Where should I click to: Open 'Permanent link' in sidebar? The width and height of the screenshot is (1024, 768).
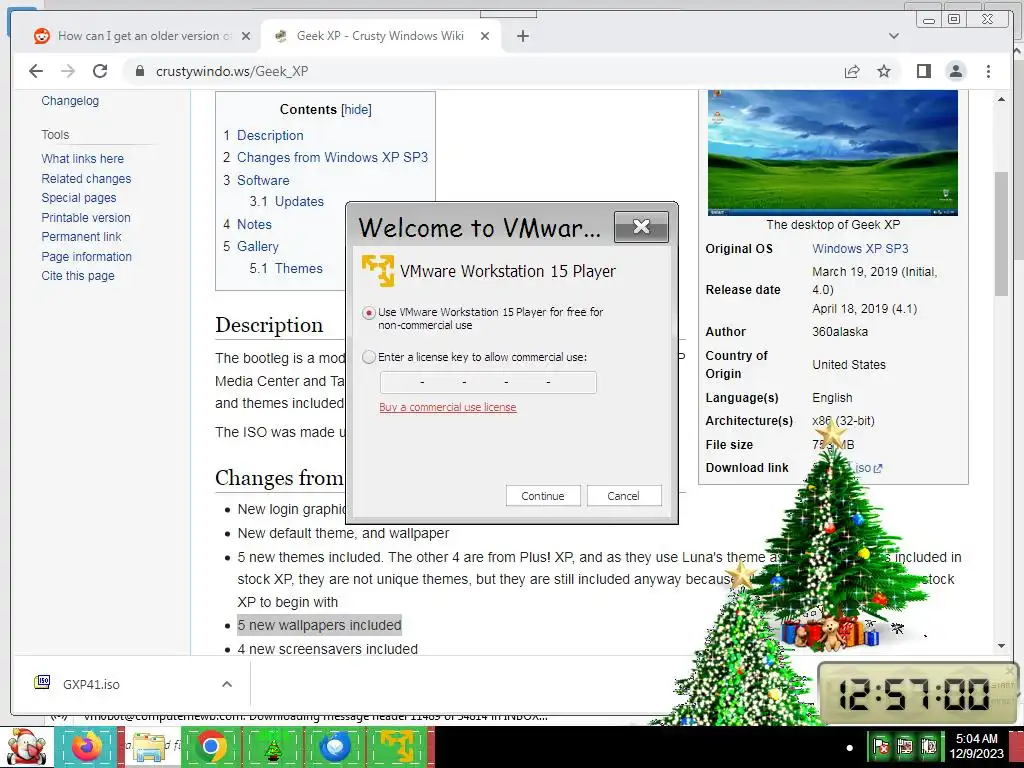(81, 236)
